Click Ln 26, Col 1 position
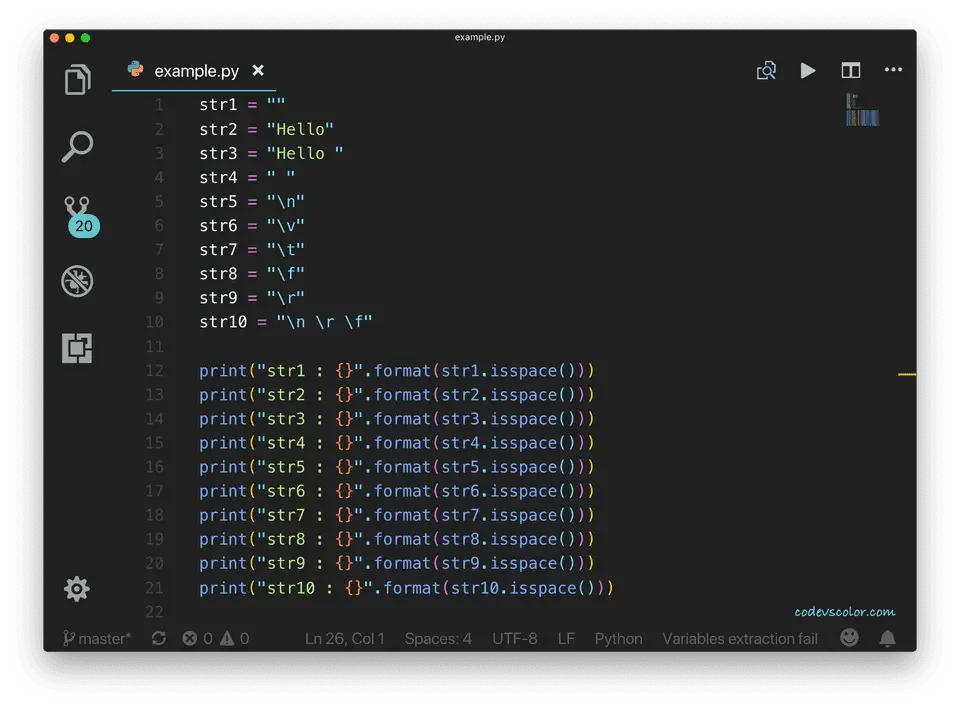This screenshot has height=709, width=960. [344, 638]
